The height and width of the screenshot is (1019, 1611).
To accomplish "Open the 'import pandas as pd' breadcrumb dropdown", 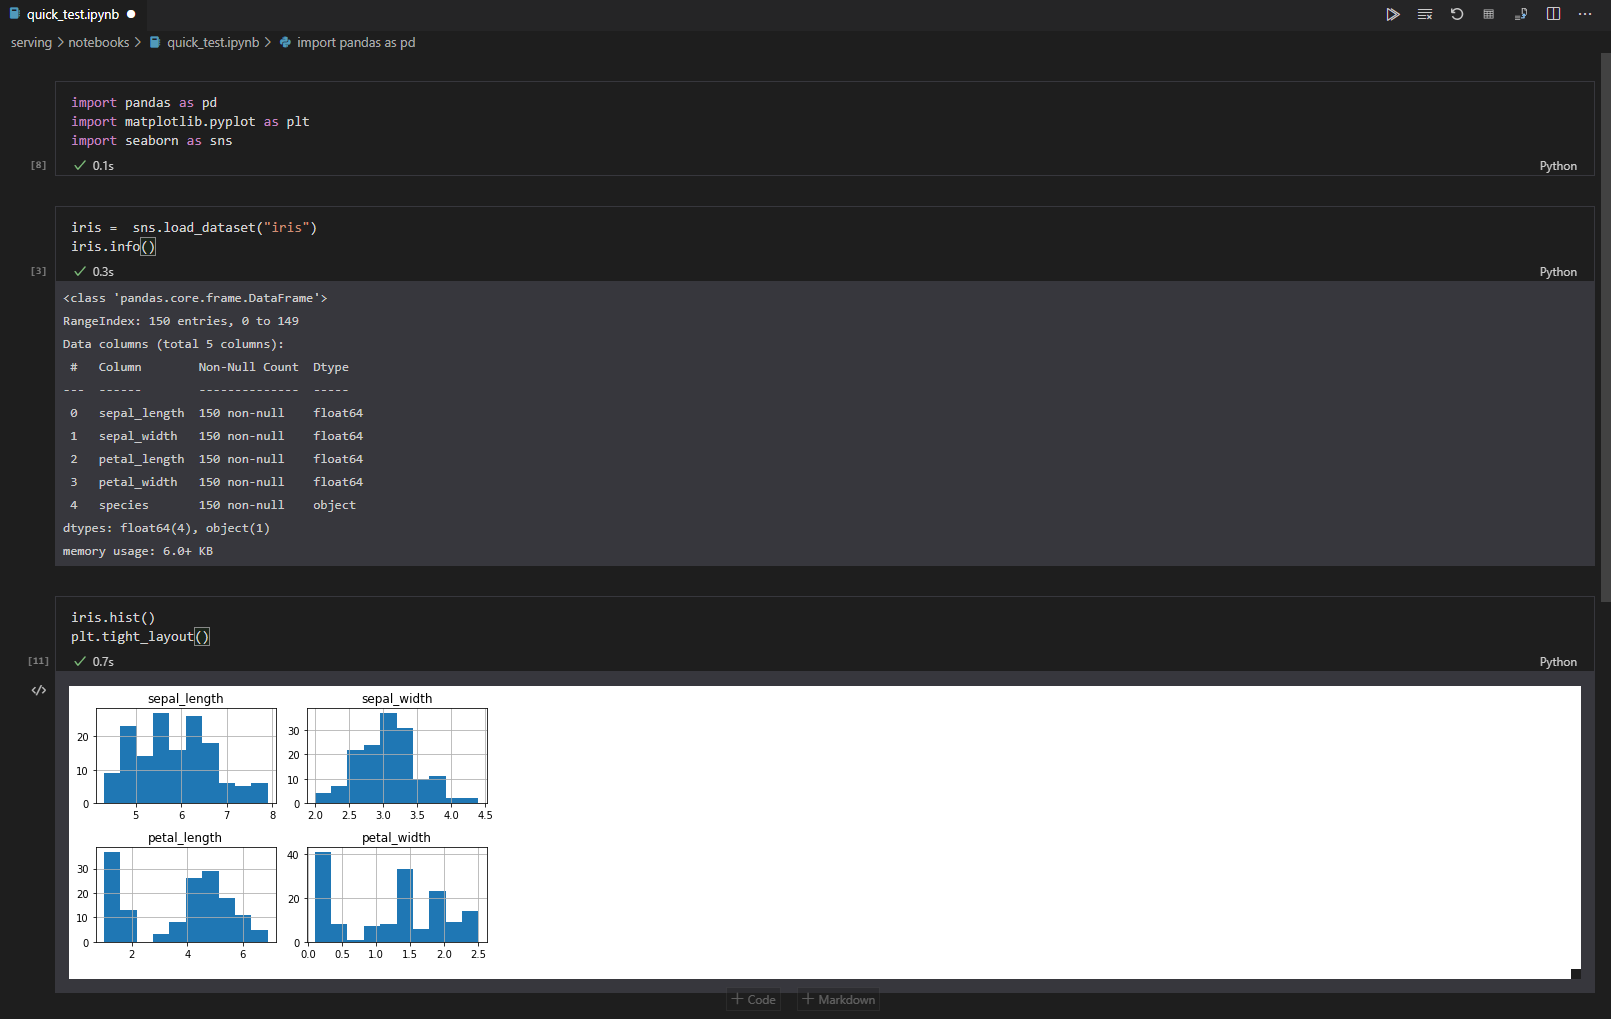I will (x=355, y=42).
